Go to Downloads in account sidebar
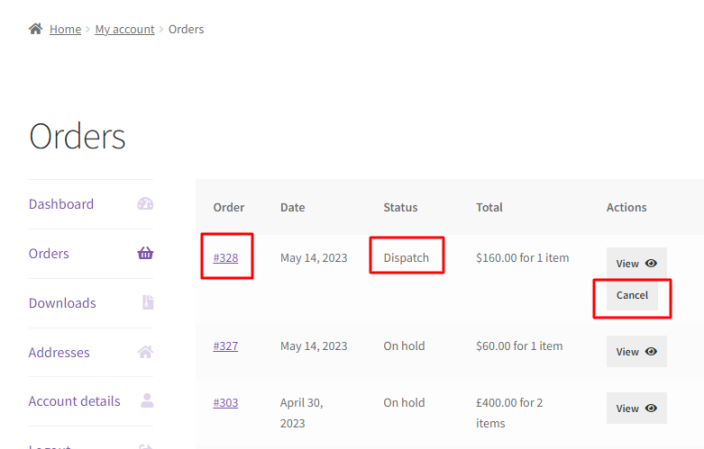 pyautogui.click(x=62, y=303)
